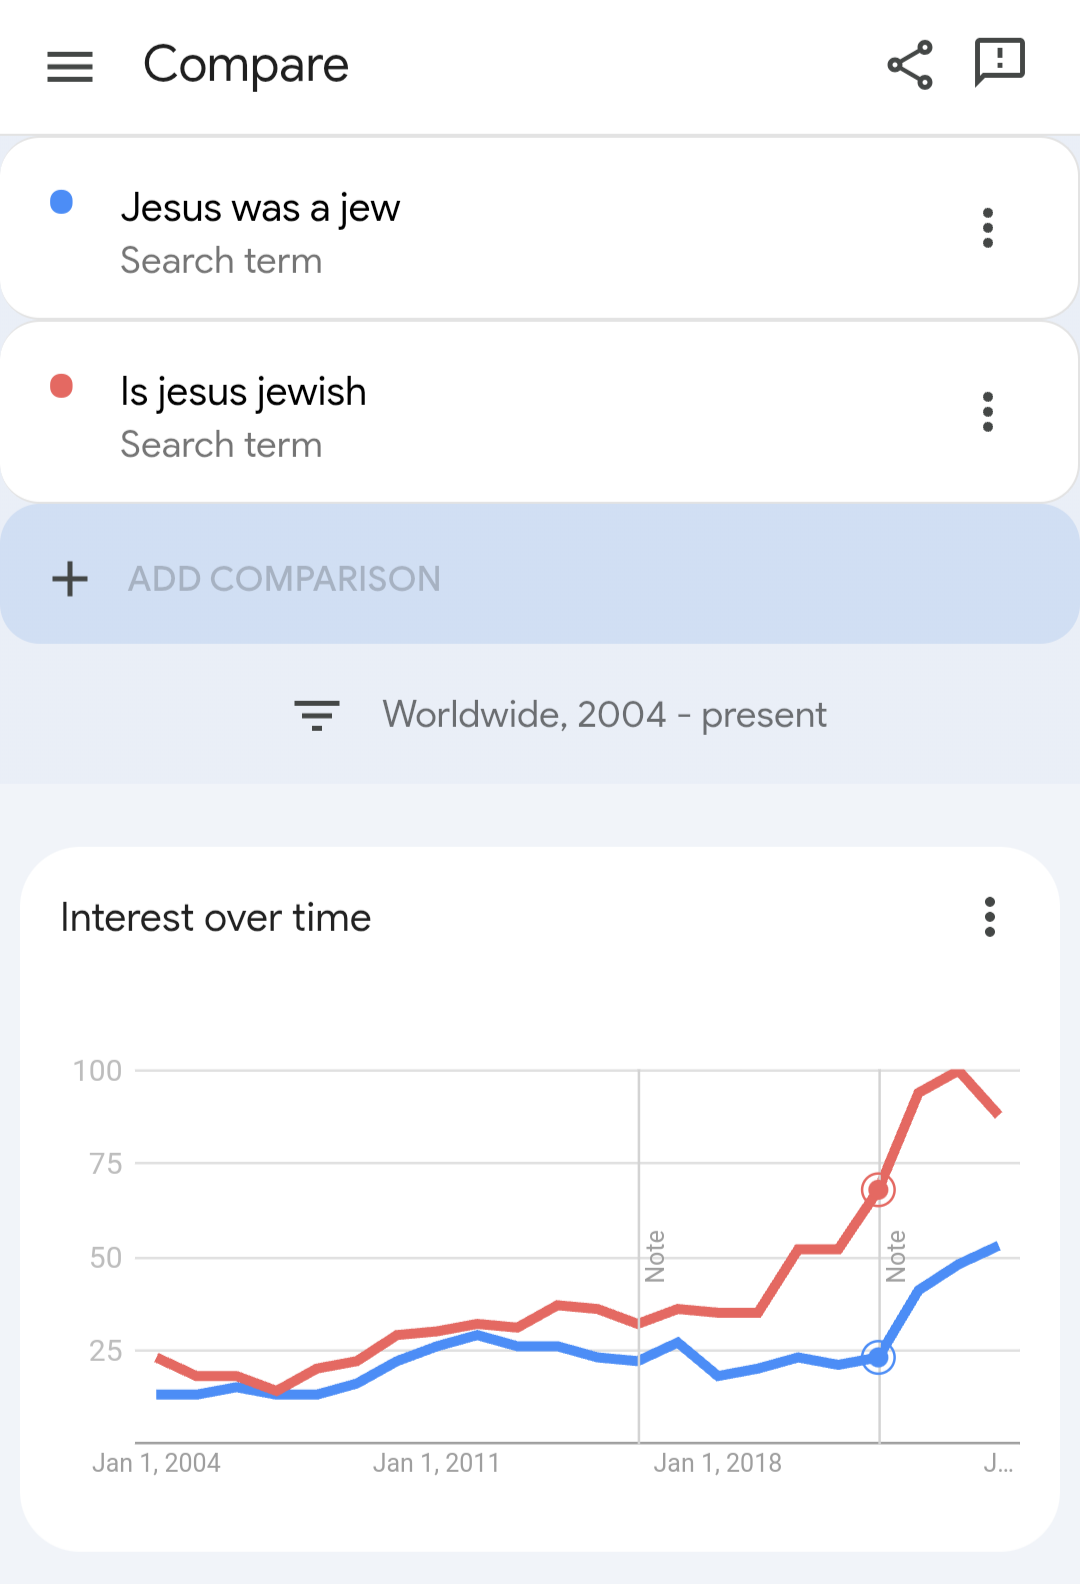1080x1584 pixels.
Task: Open the send feedback icon
Action: coord(999,63)
